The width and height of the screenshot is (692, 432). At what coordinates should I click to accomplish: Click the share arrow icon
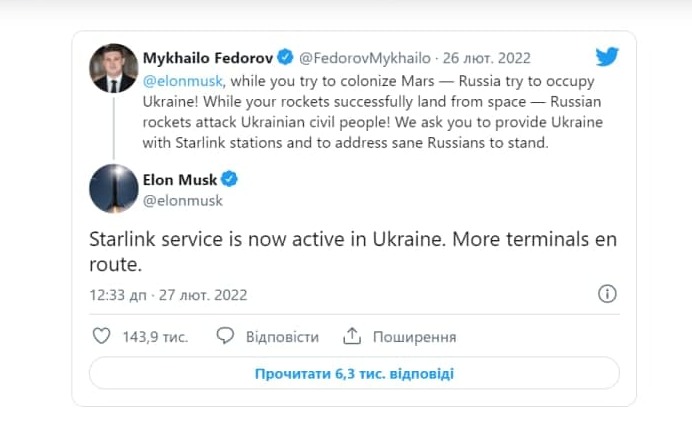coord(352,336)
